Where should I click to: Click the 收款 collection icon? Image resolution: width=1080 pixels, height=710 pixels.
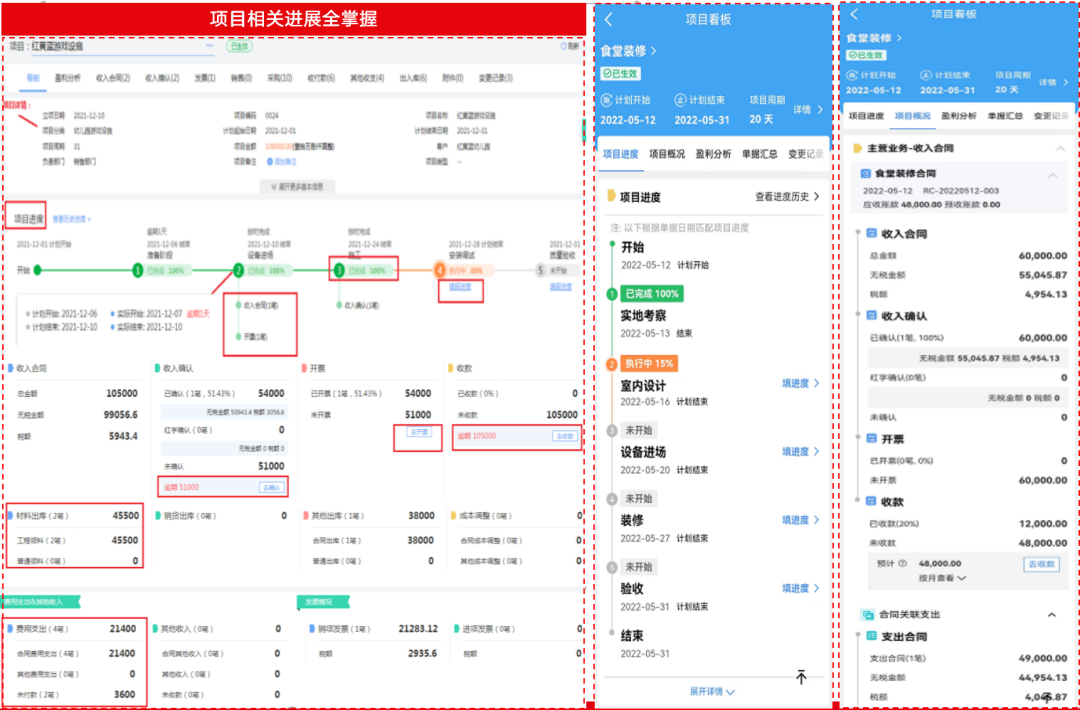click(x=871, y=500)
